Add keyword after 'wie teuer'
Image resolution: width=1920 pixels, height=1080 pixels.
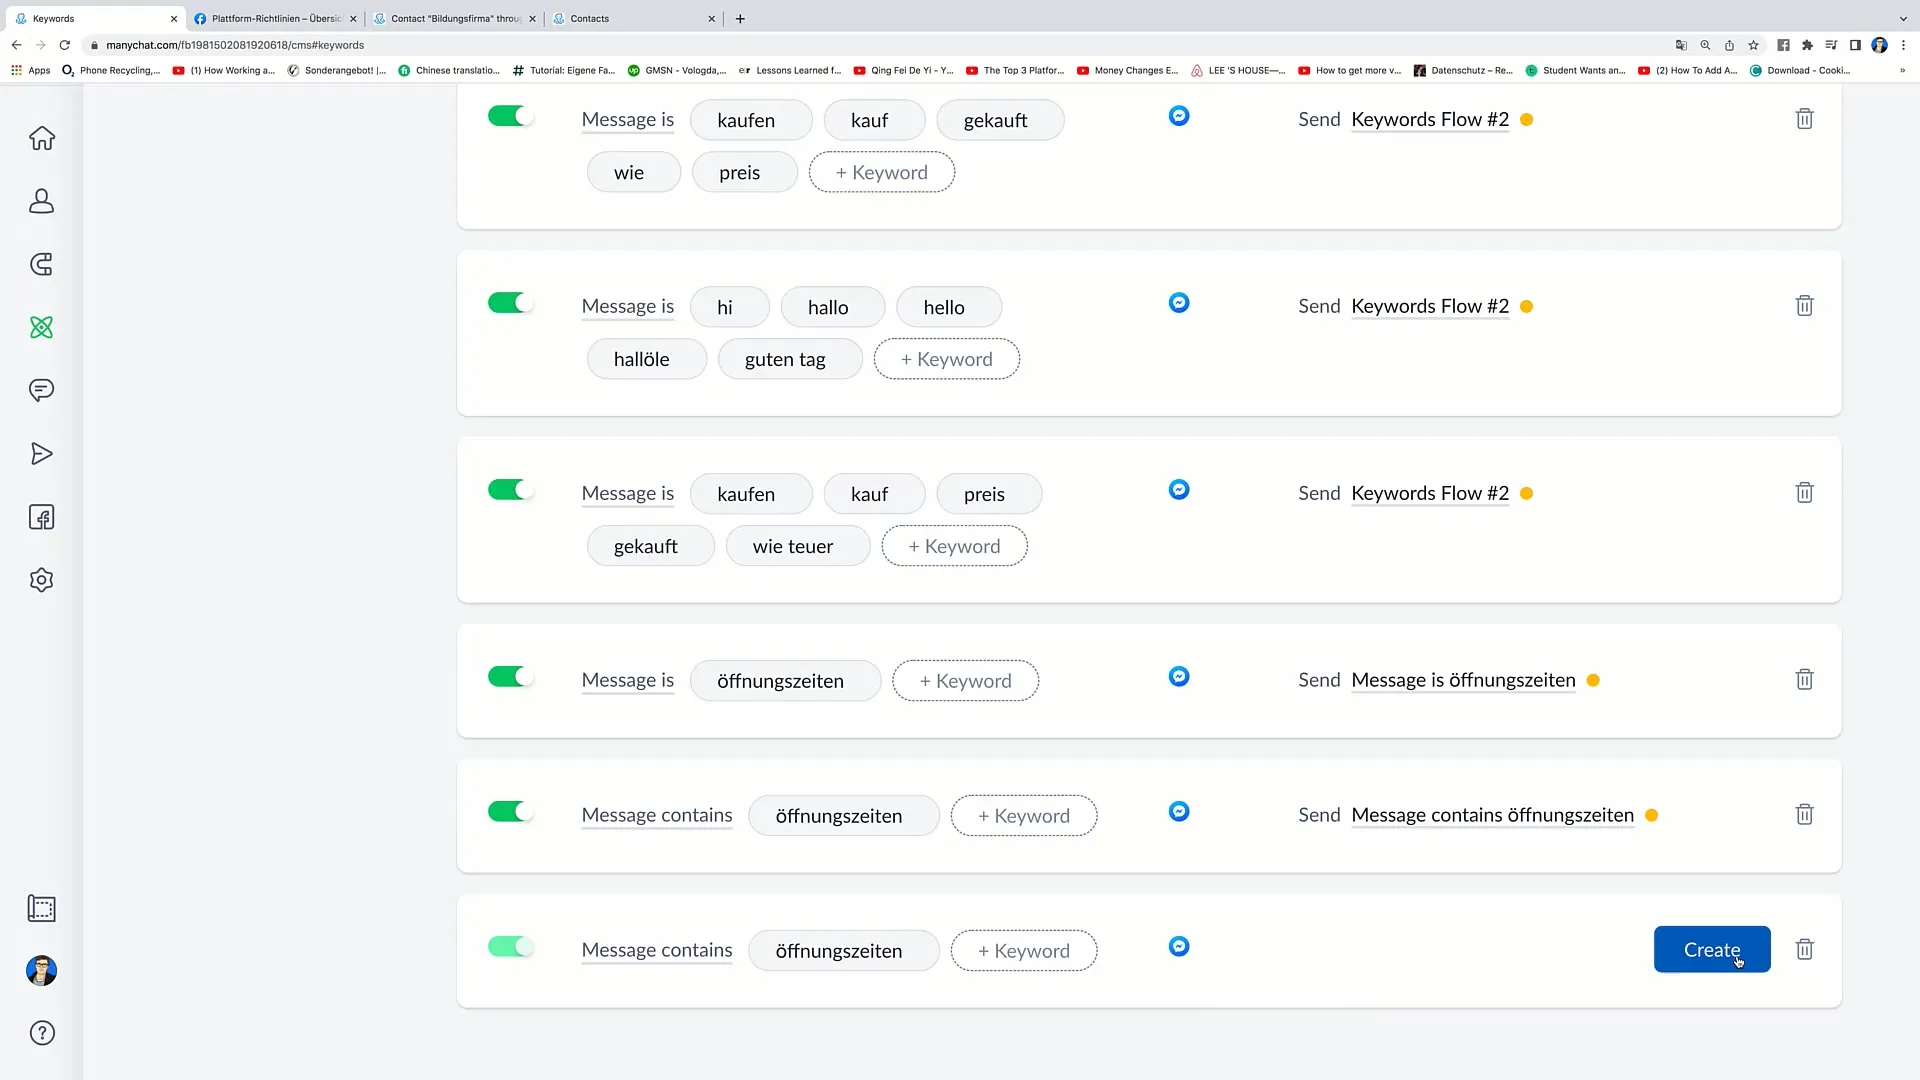click(954, 546)
